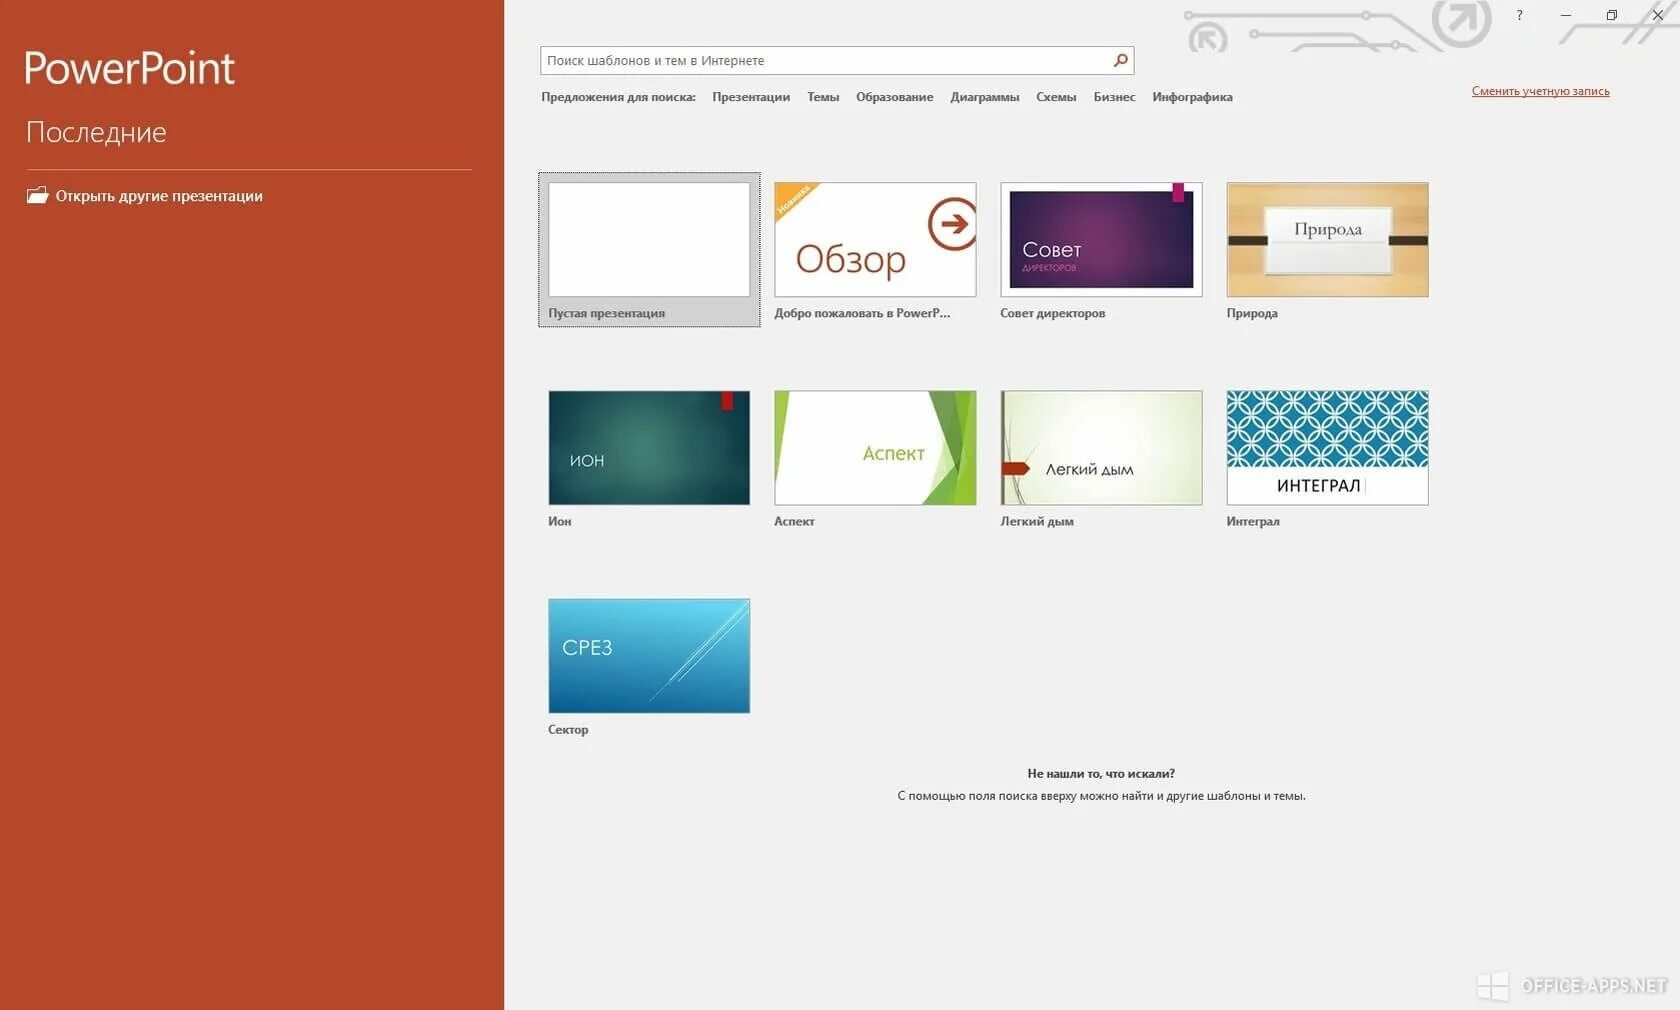Select suggested search 'Презентации'

point(751,97)
